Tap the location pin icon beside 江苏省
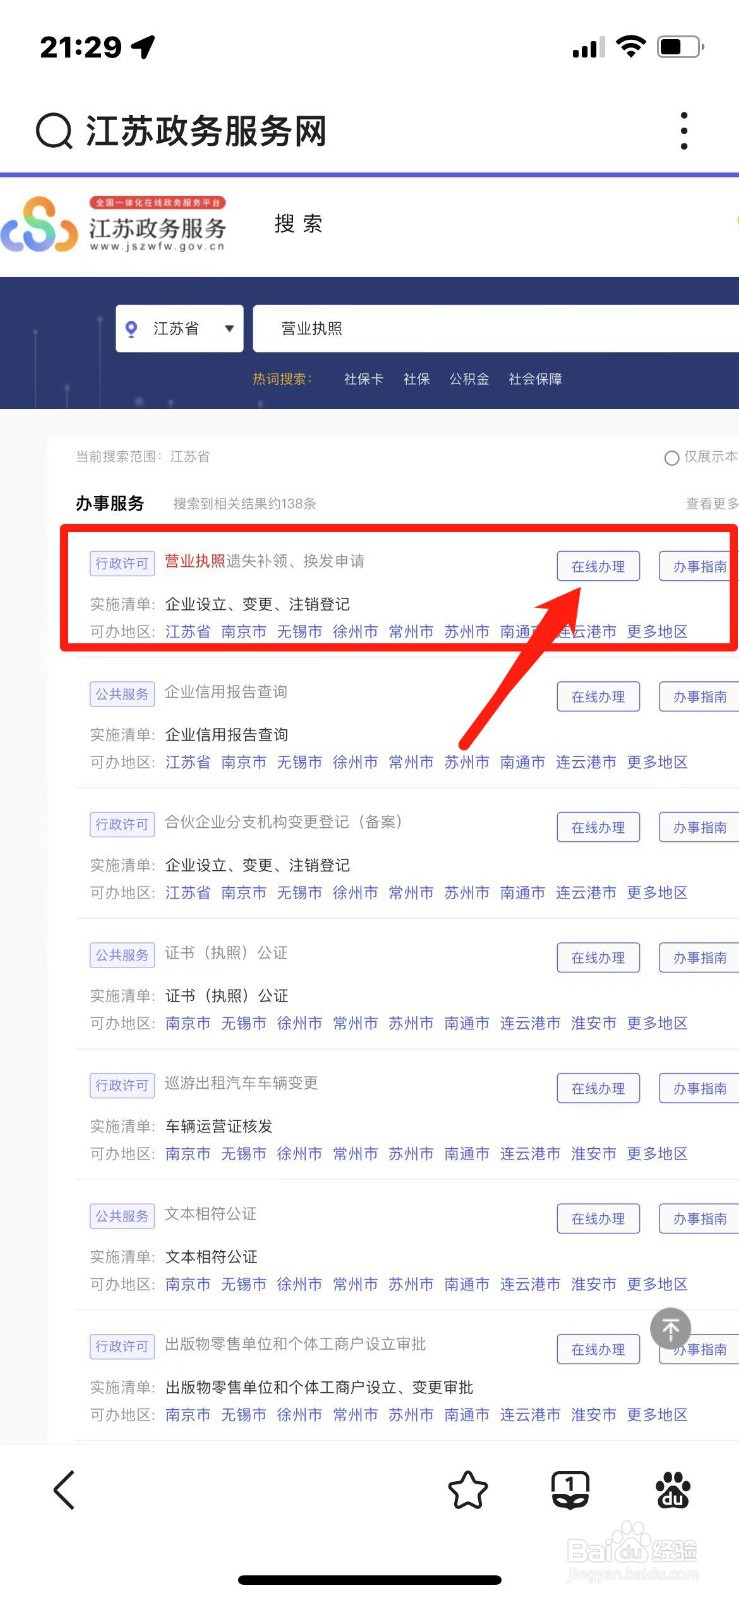The image size is (739, 1600). (131, 329)
